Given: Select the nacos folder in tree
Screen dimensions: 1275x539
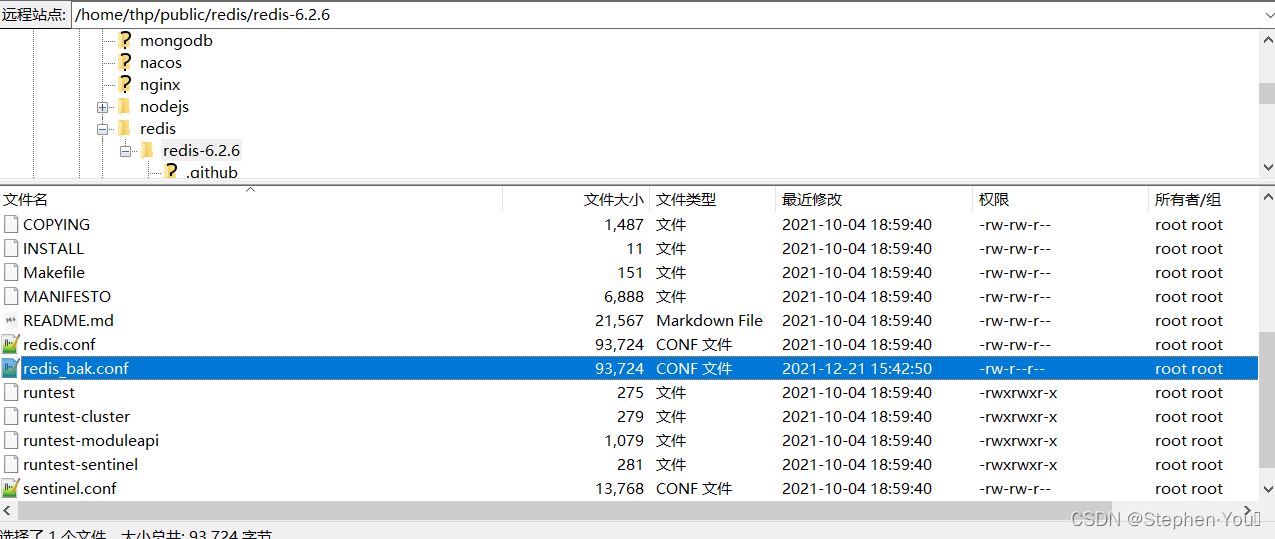Looking at the screenshot, I should tap(160, 63).
